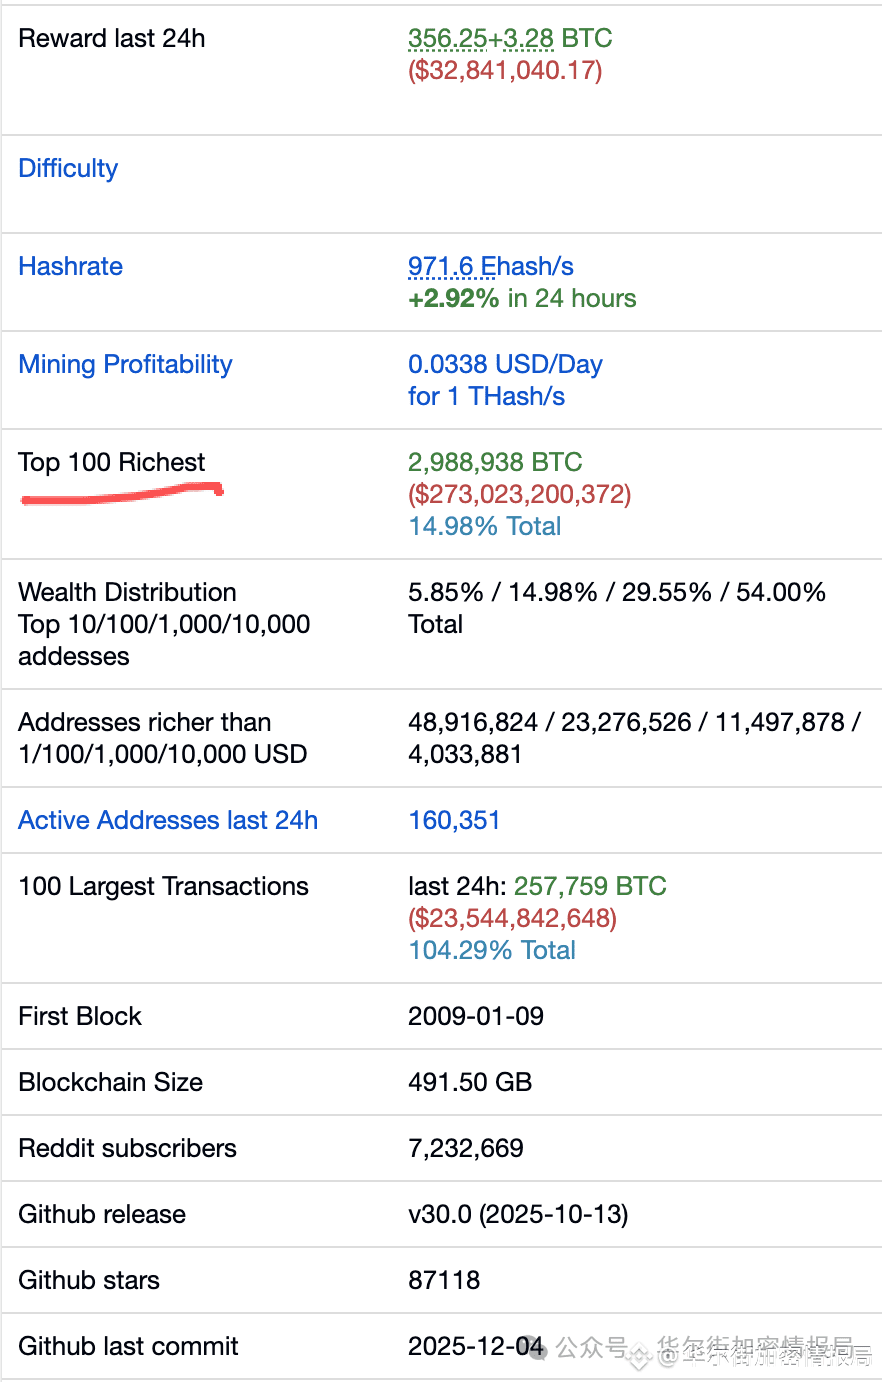Image resolution: width=882 pixels, height=1382 pixels.
Task: Click the 971.6 Ehash/s hashrate value
Action: tap(490, 266)
